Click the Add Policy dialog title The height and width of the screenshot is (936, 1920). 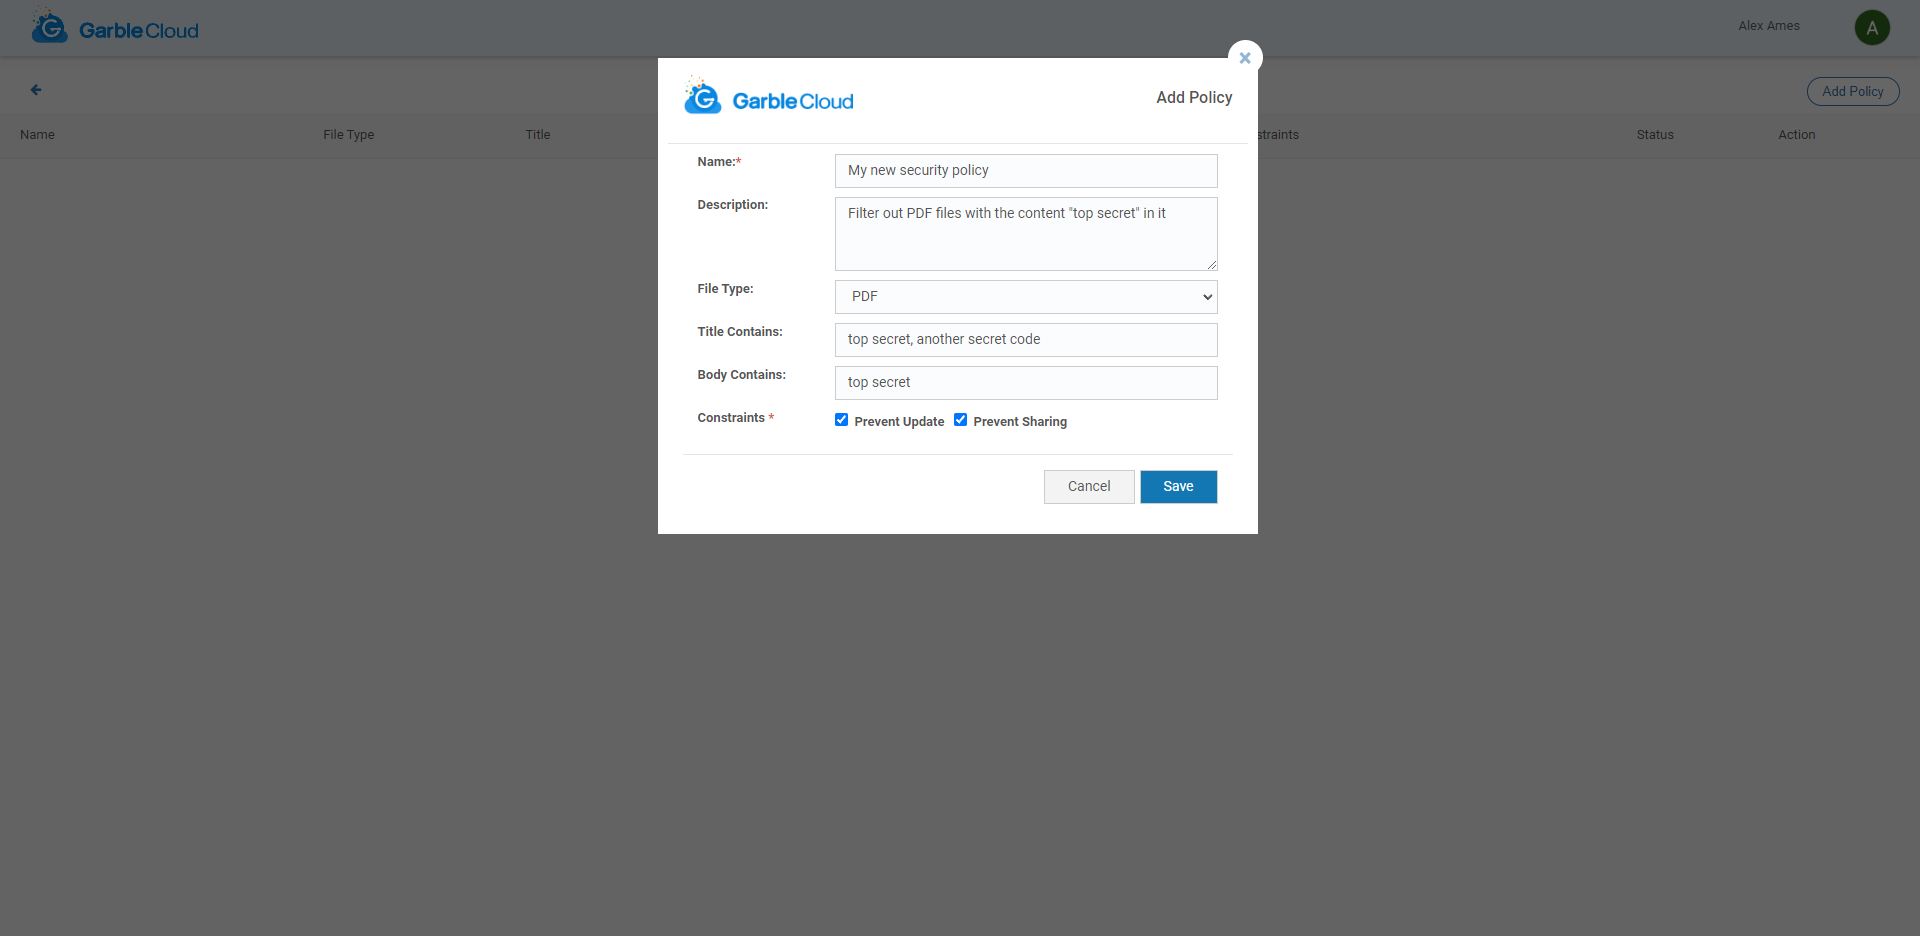(x=1194, y=98)
